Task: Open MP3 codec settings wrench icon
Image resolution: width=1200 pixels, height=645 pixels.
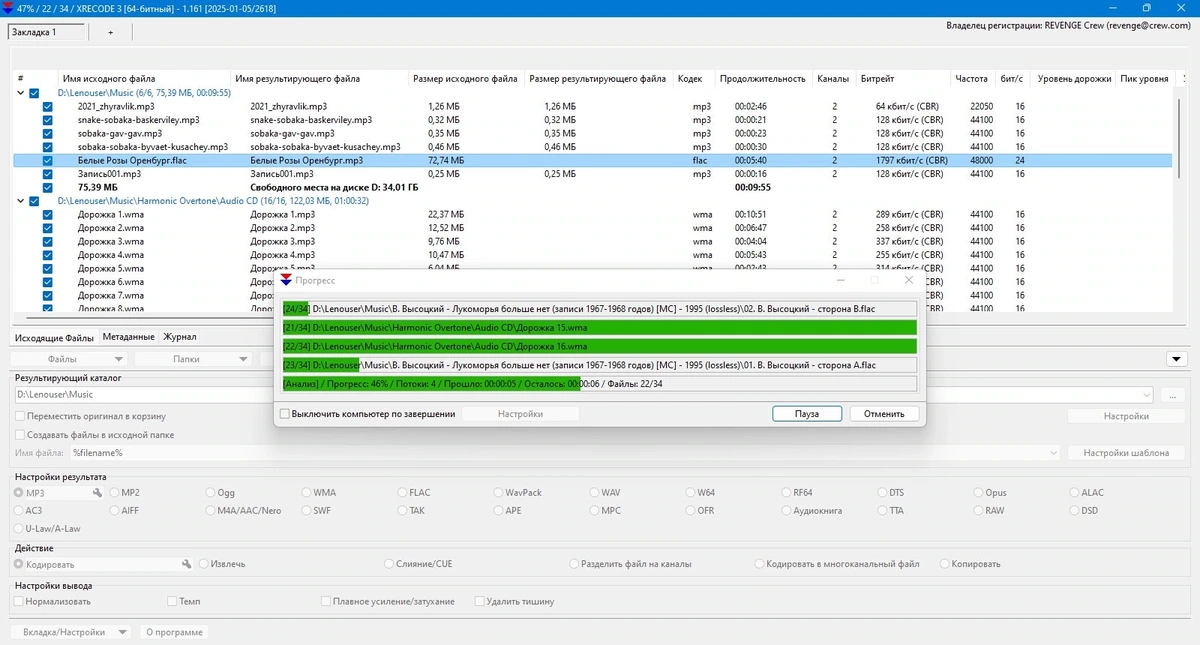Action: 98,493
